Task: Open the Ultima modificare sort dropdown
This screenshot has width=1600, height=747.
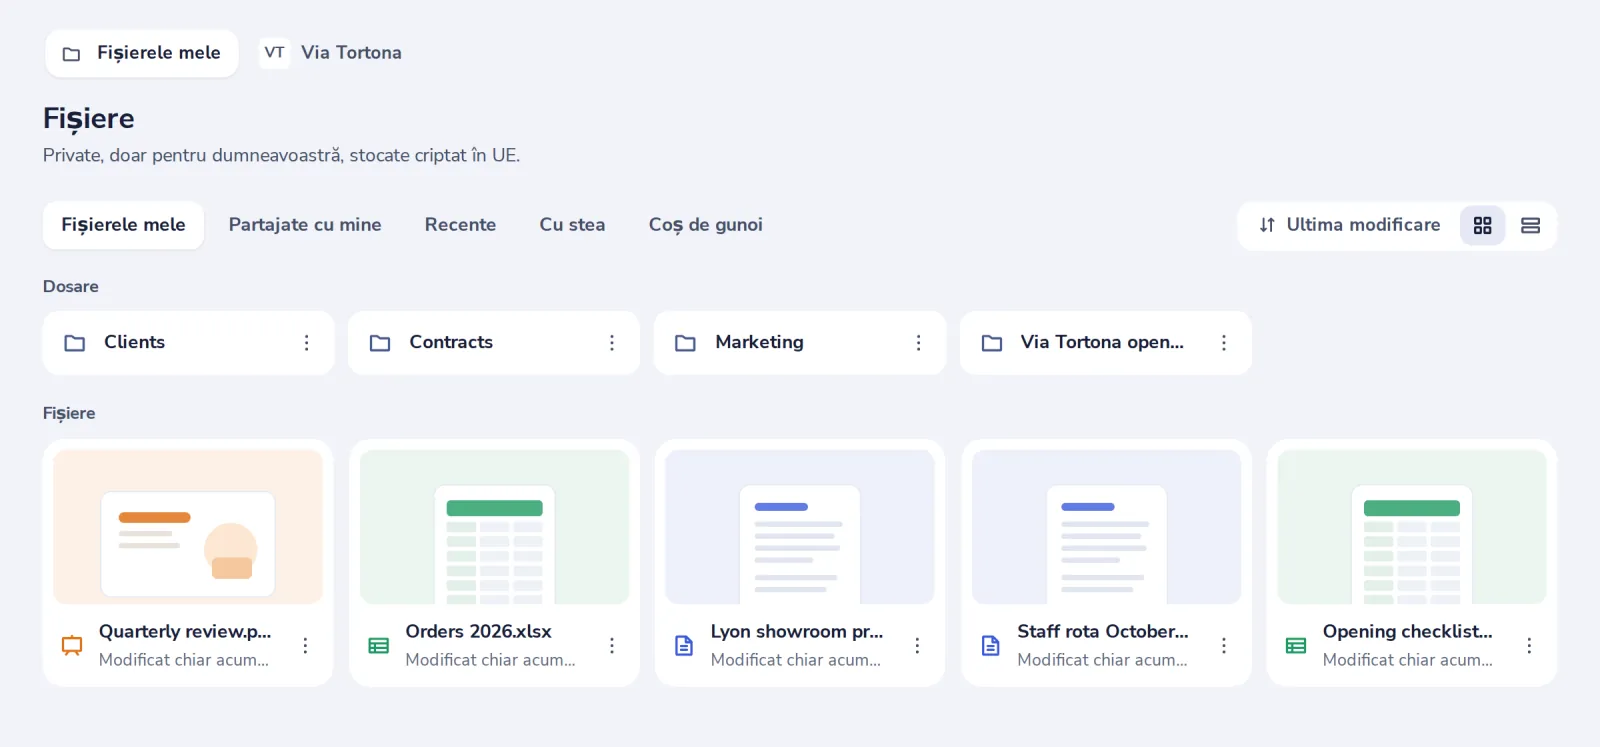Action: coord(1349,225)
